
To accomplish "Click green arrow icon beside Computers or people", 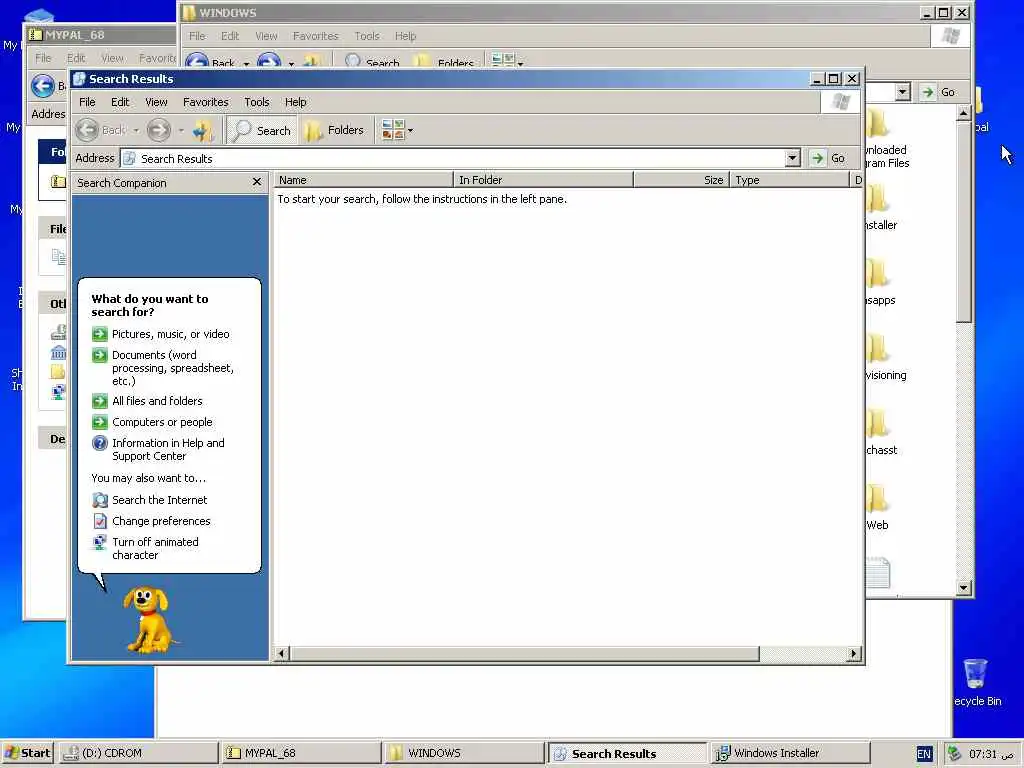I will point(99,422).
